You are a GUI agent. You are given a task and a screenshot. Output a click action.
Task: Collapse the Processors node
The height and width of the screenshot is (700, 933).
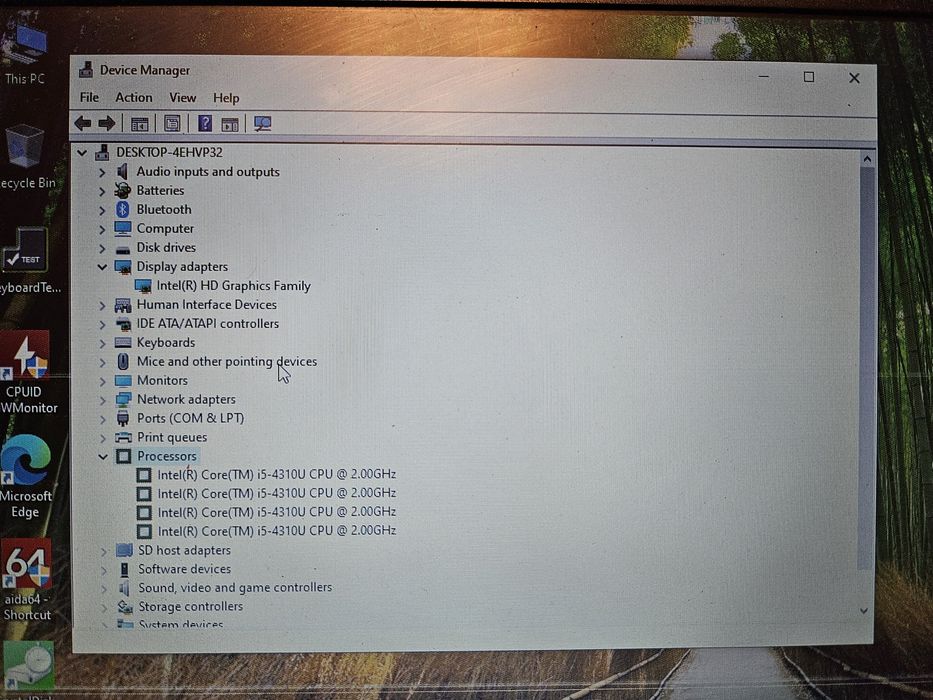point(102,457)
